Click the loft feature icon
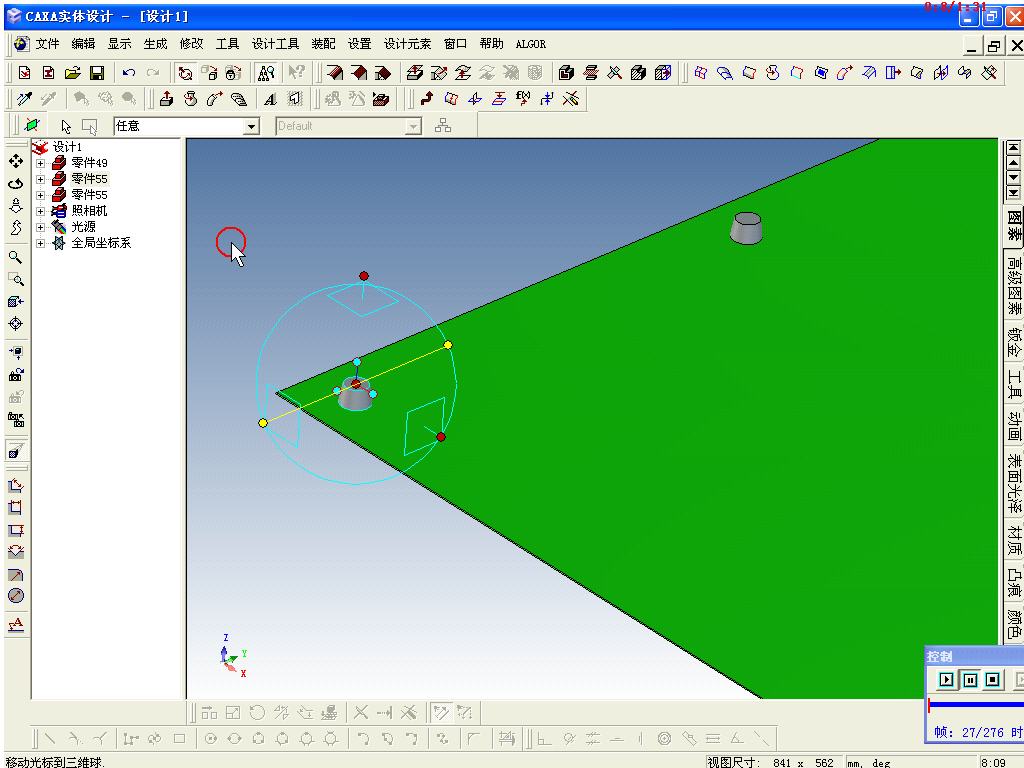1024x768 pixels. pyautogui.click(x=239, y=99)
